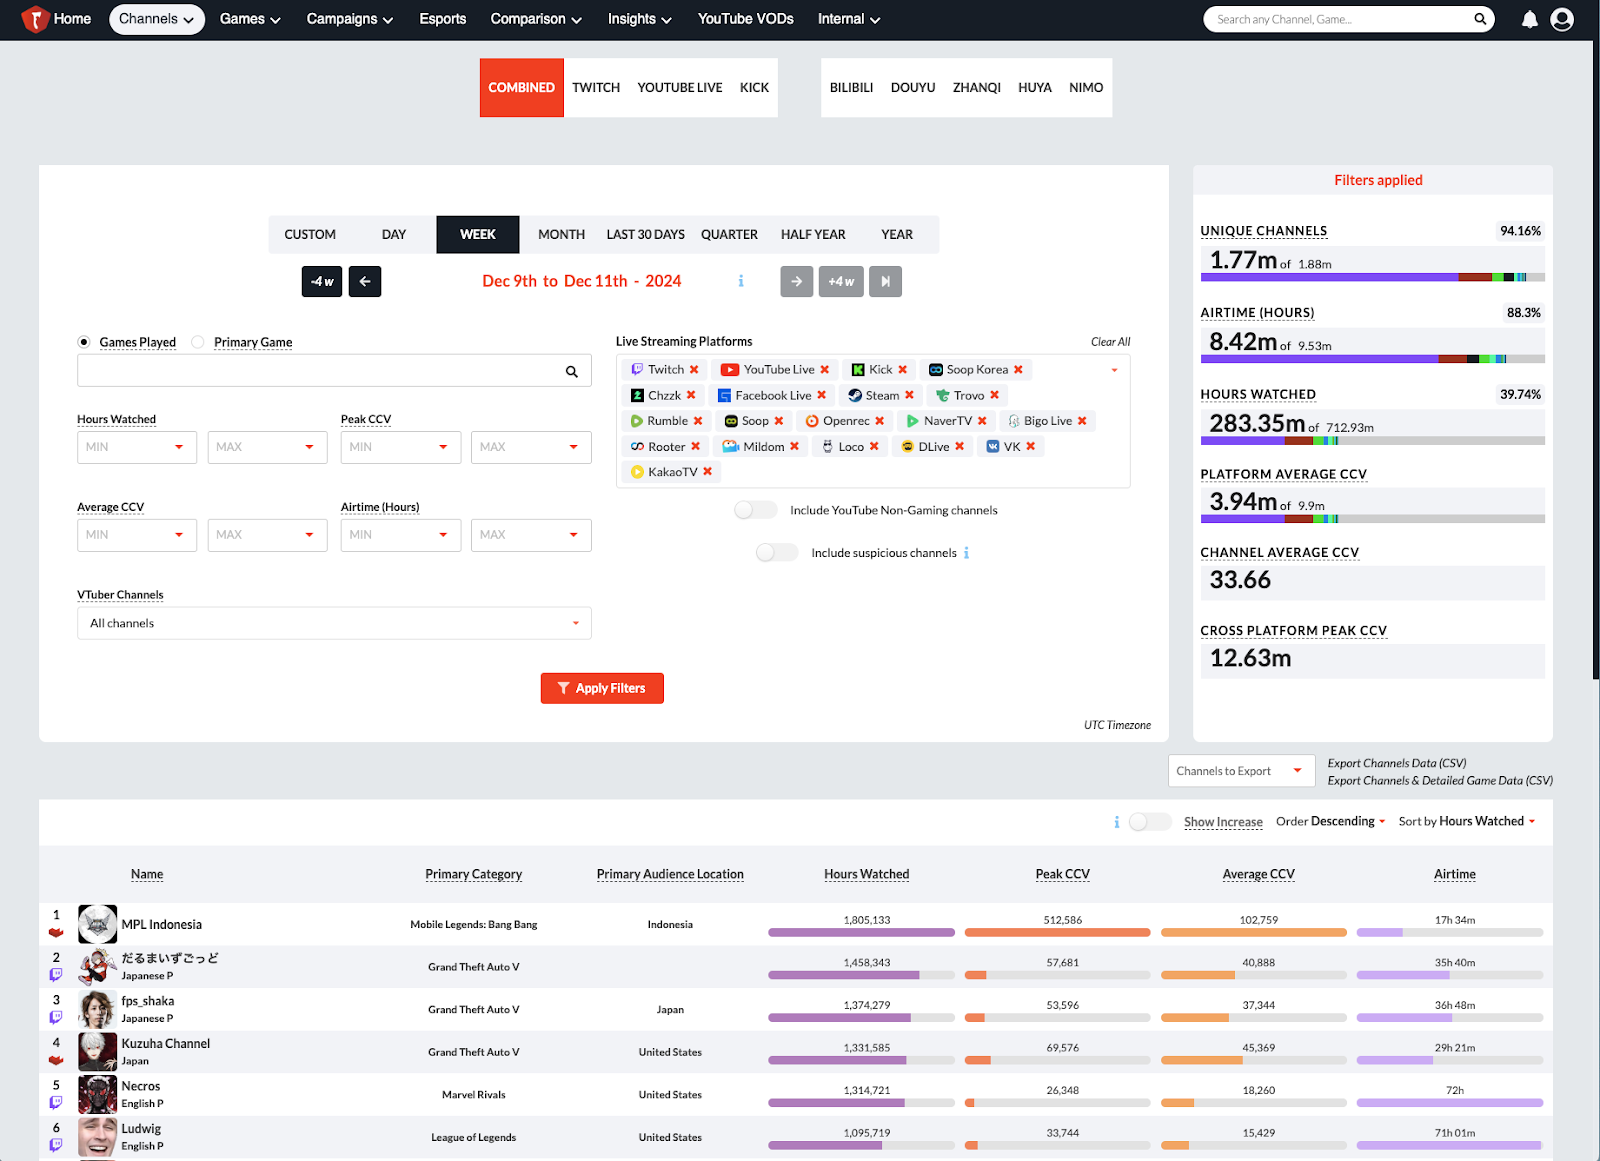Click the info icon beside date range
This screenshot has height=1161, width=1600.
(741, 281)
